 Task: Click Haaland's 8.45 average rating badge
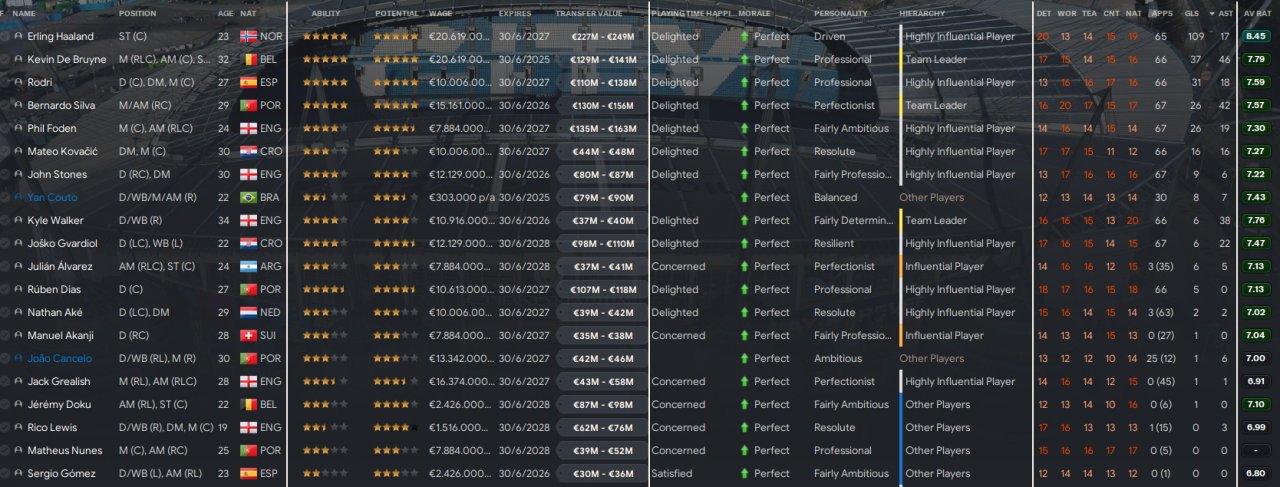point(1257,36)
